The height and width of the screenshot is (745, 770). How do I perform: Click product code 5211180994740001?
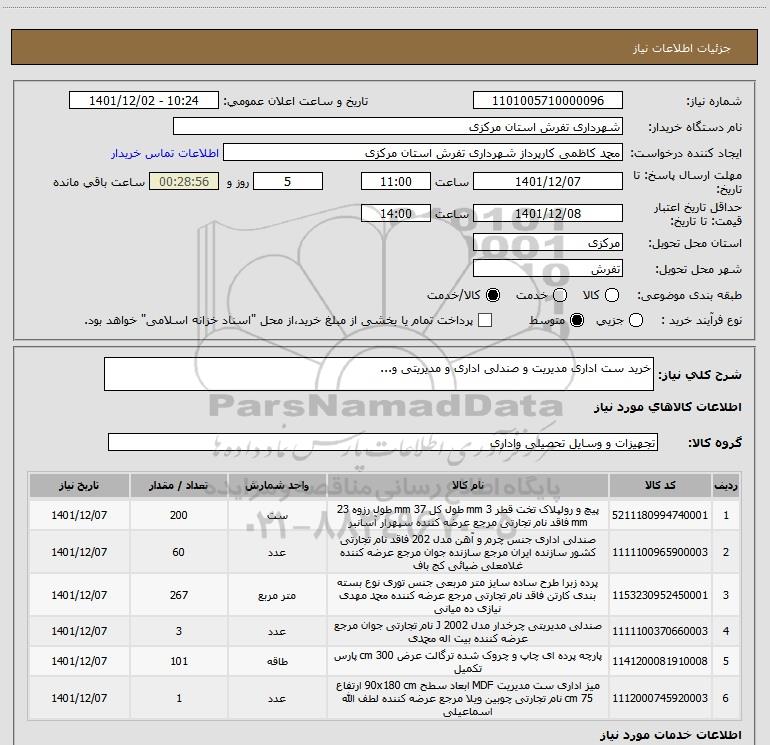[660, 515]
